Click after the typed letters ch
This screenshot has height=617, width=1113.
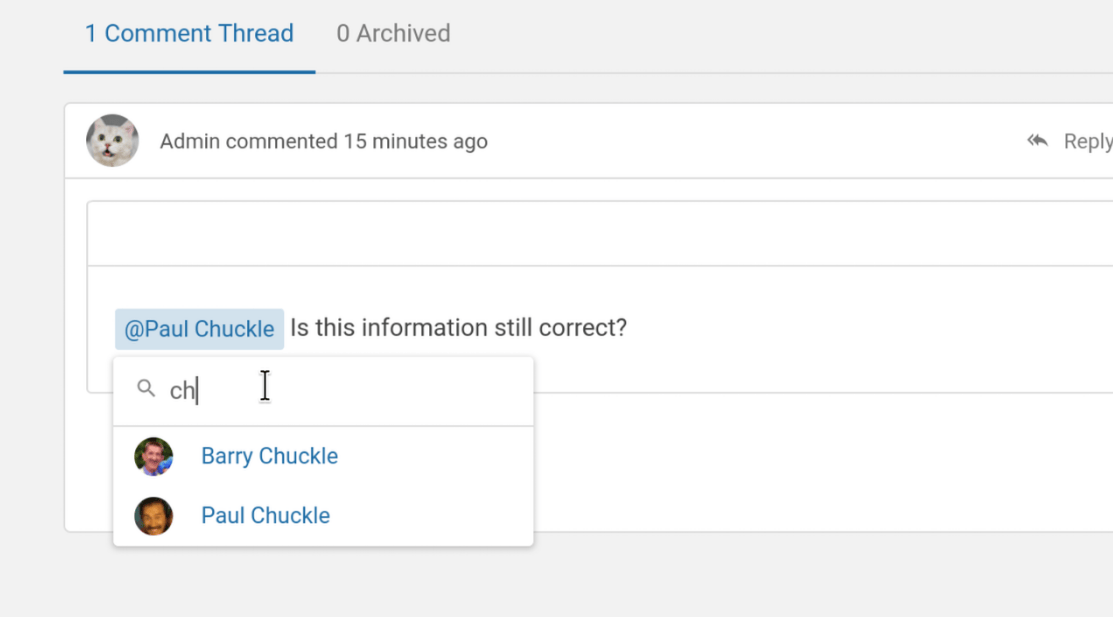[x=197, y=390]
